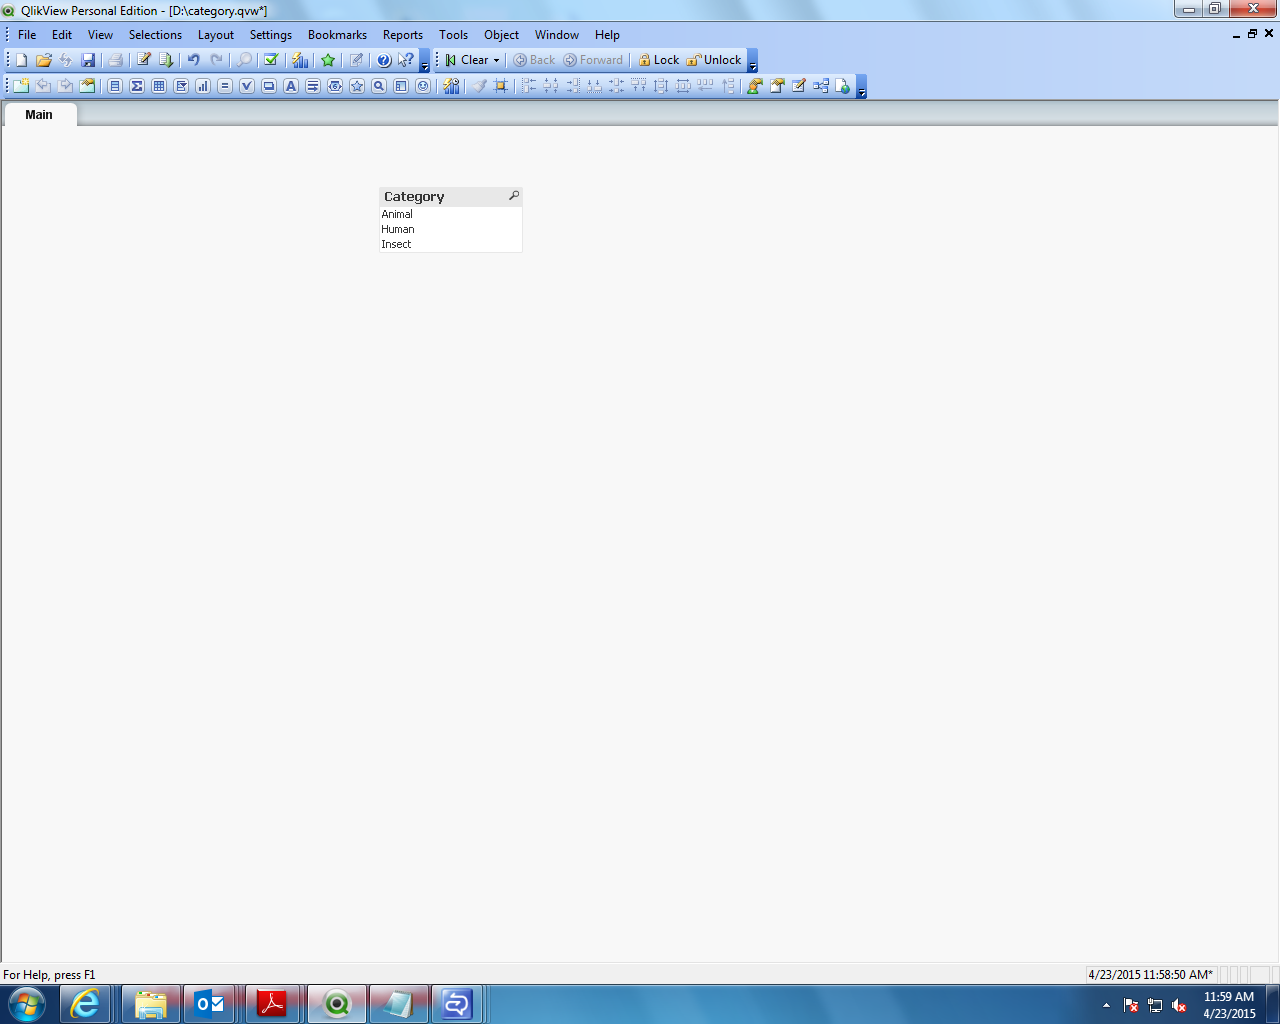Open the Expression Overview icon
1280x1024 pixels.
[x=799, y=86]
